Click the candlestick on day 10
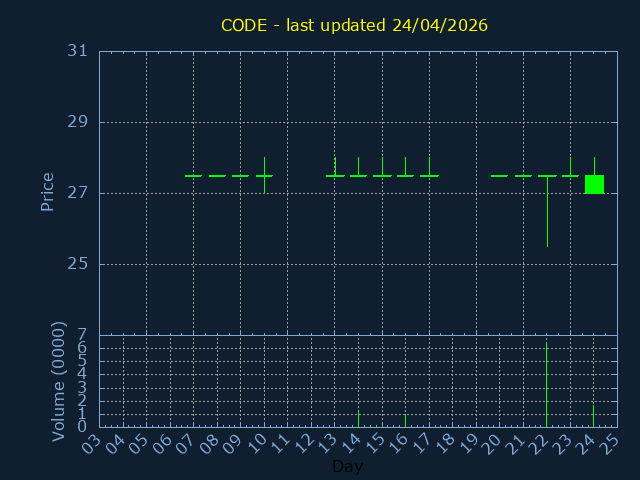Viewport: 640px width, 480px height. click(x=264, y=175)
